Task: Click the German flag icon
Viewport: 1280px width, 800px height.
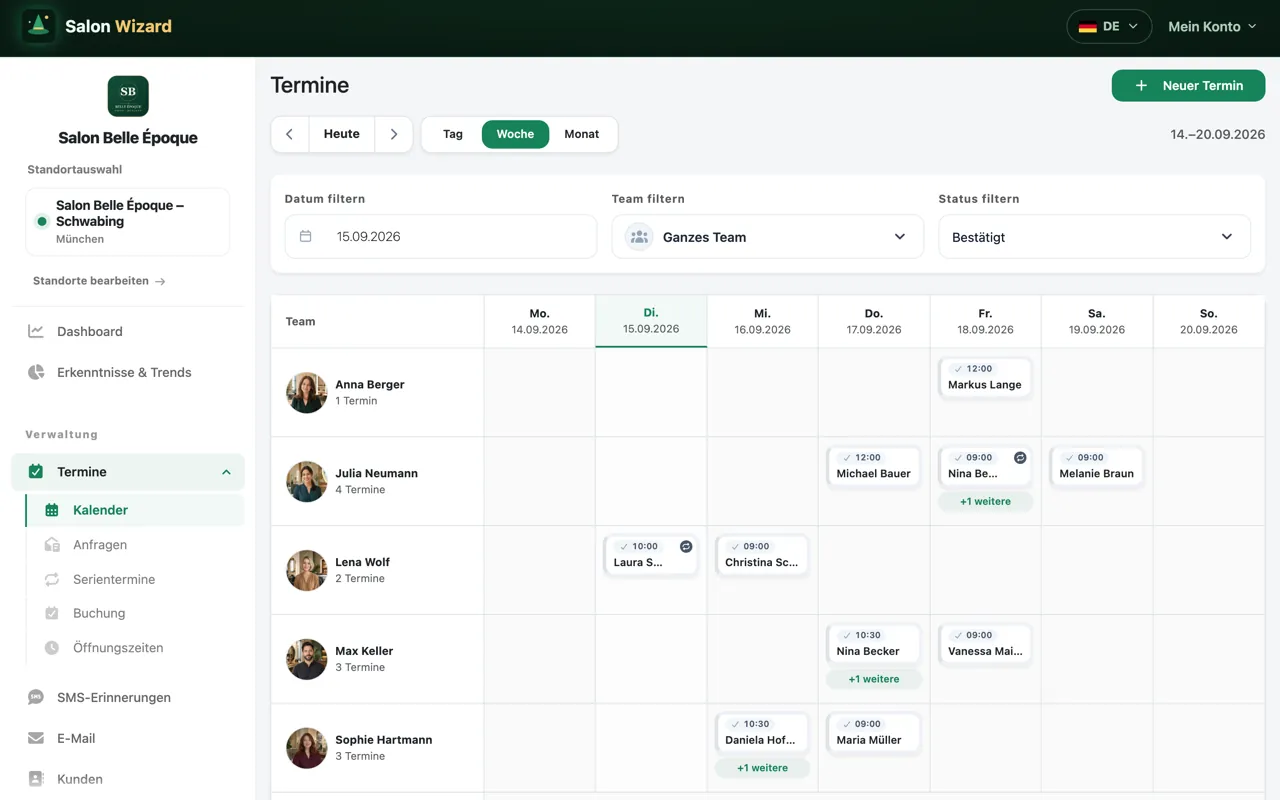Action: click(x=1088, y=26)
